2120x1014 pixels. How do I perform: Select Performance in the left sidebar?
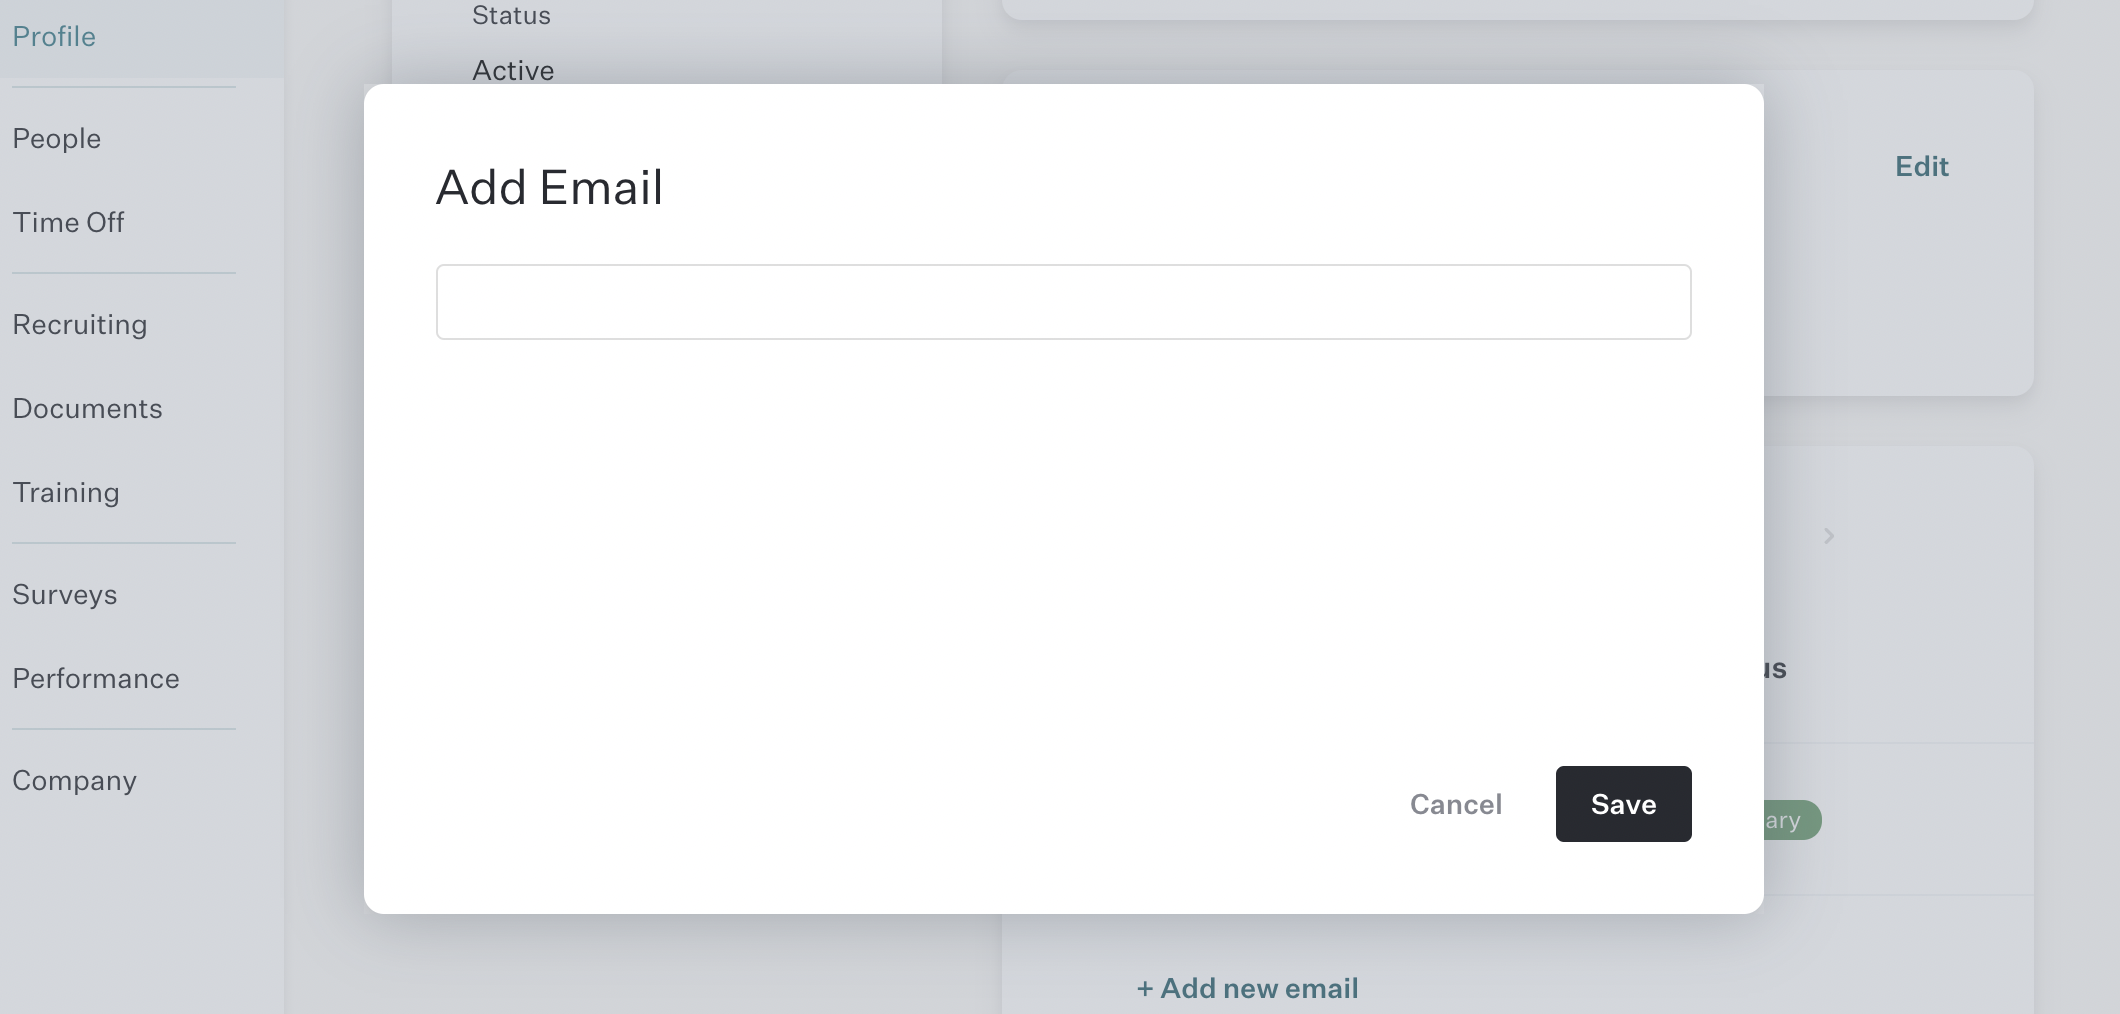tap(95, 678)
